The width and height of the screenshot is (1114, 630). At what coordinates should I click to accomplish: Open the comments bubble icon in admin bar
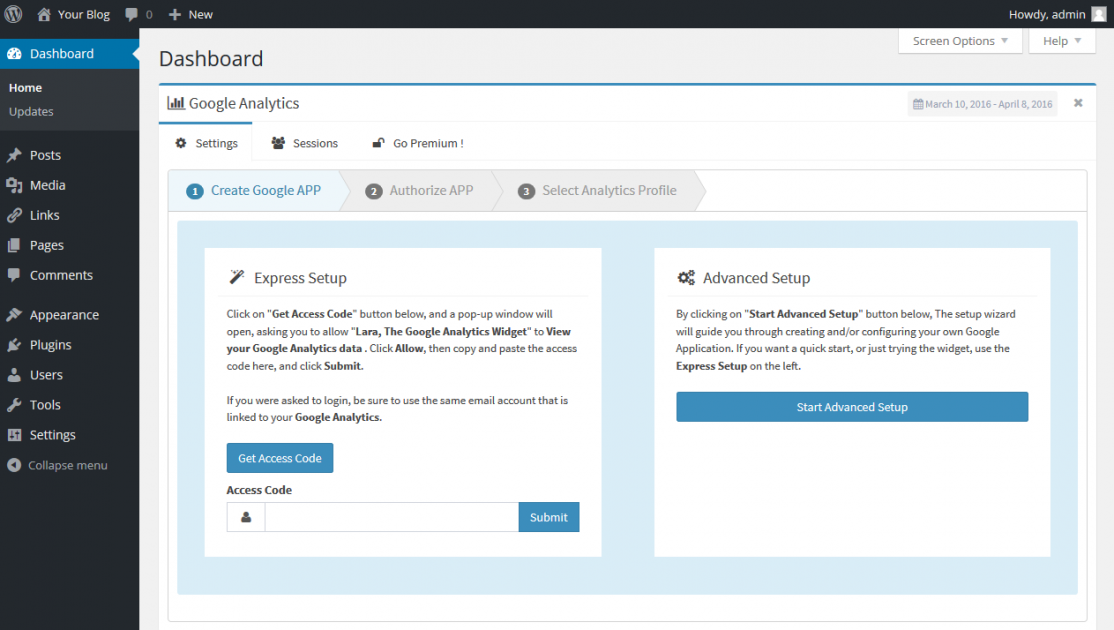tap(132, 15)
